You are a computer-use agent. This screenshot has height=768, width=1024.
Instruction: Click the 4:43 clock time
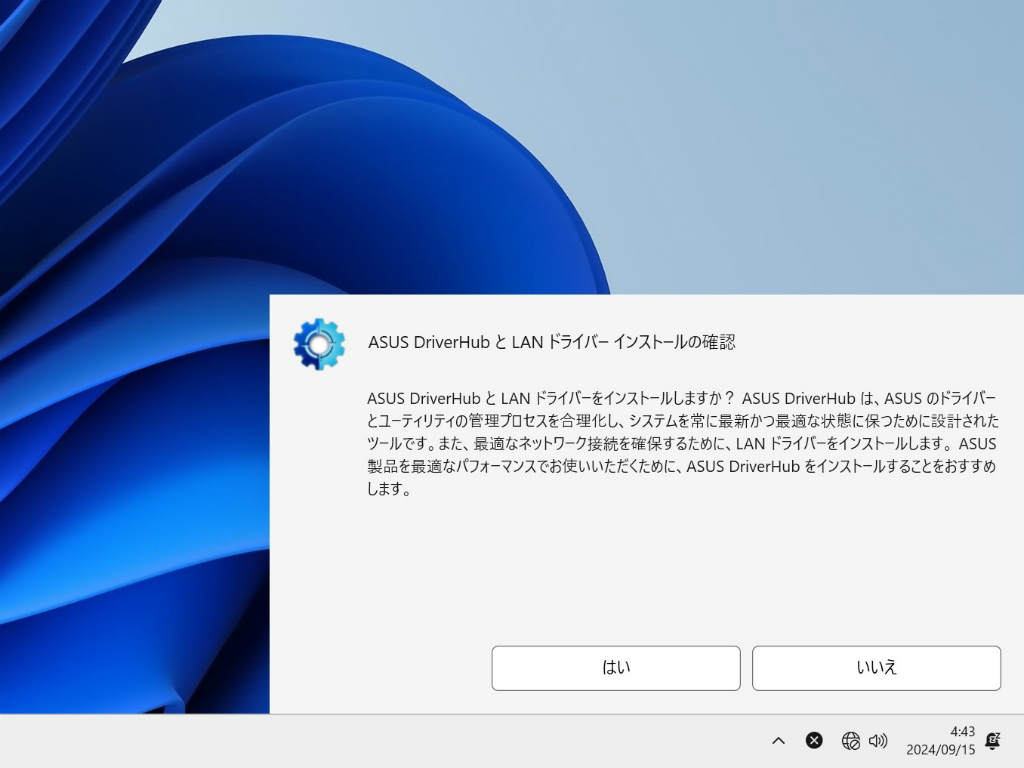963,731
